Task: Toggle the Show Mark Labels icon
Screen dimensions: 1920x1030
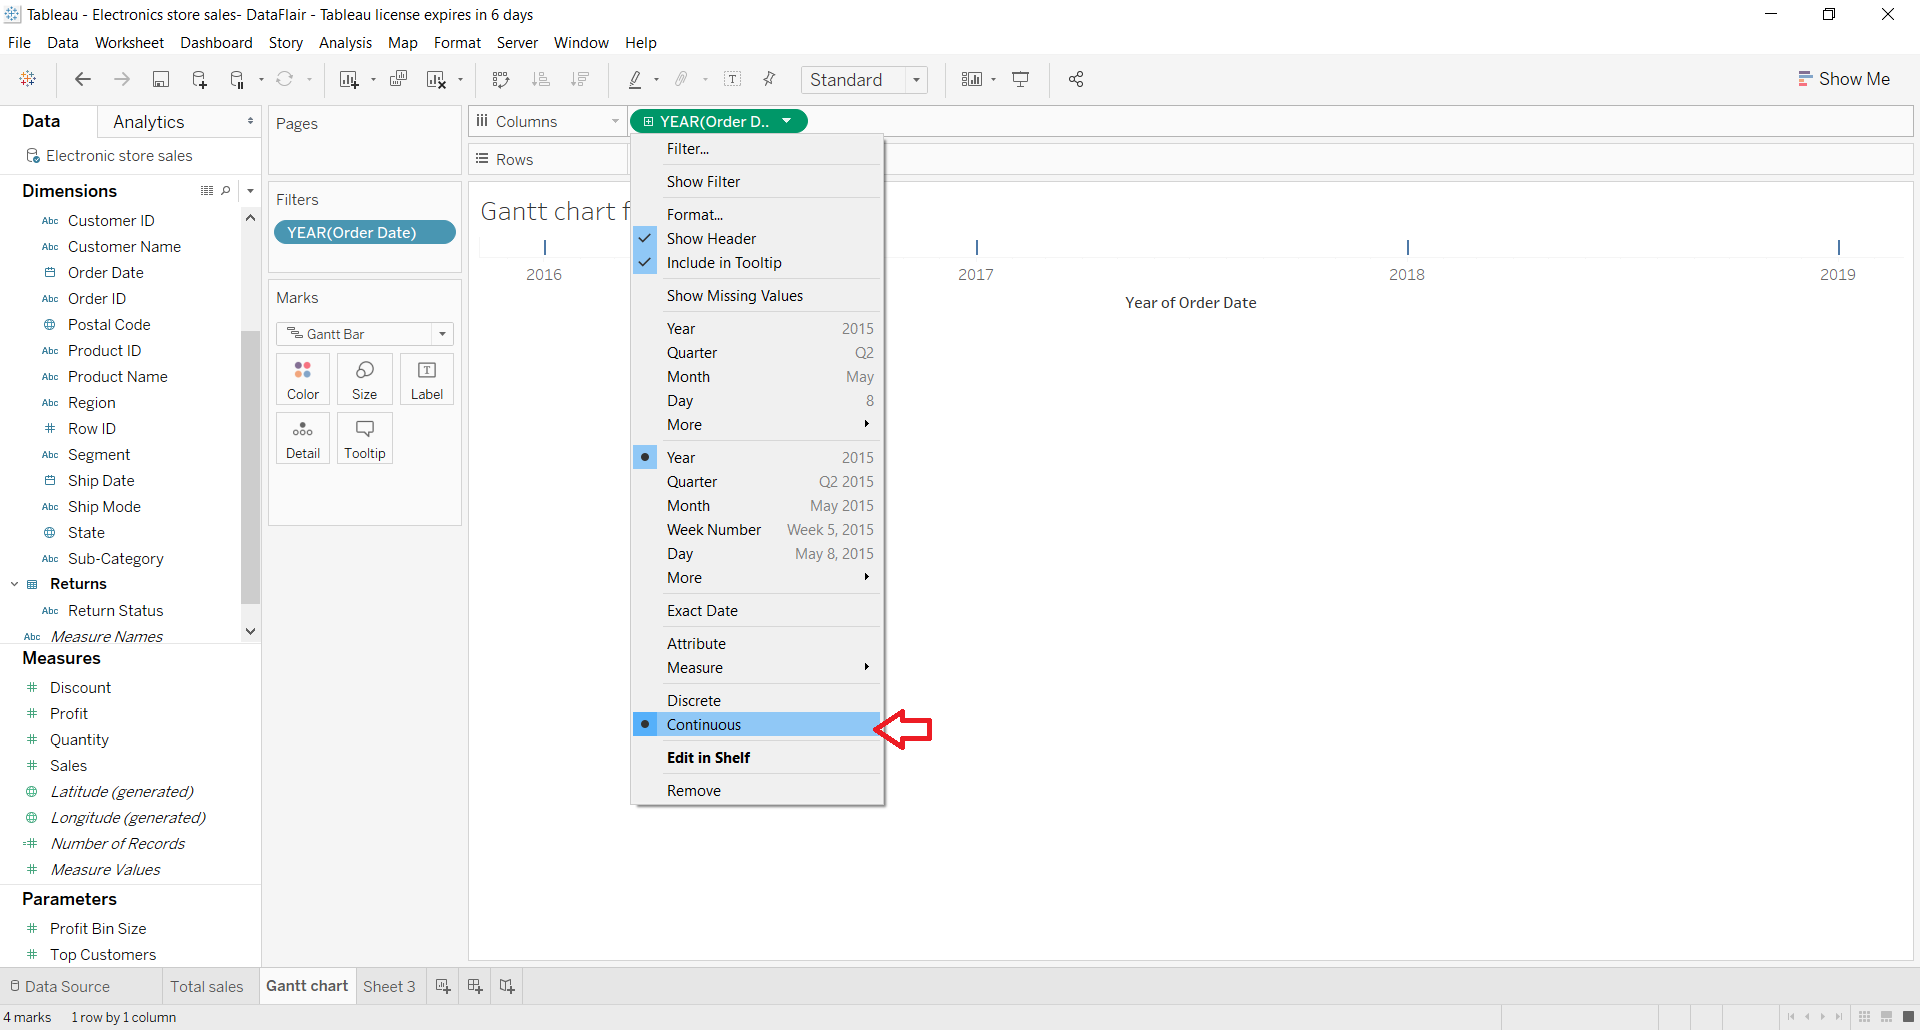Action: [733, 79]
